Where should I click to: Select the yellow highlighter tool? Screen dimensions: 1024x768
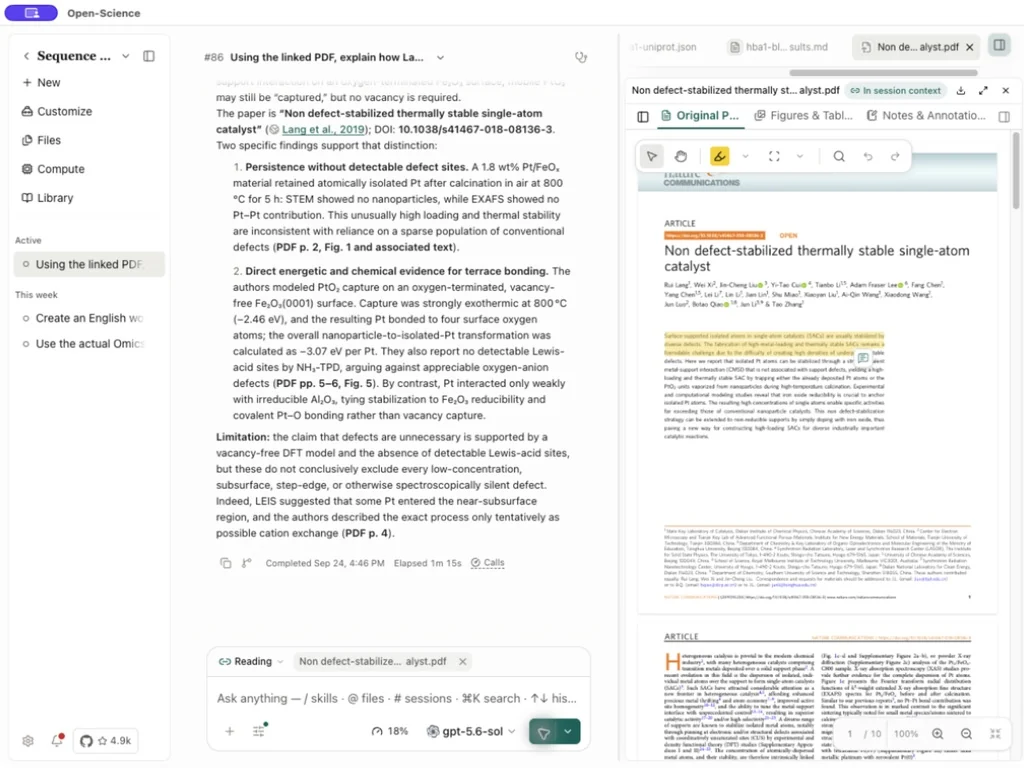click(x=719, y=156)
